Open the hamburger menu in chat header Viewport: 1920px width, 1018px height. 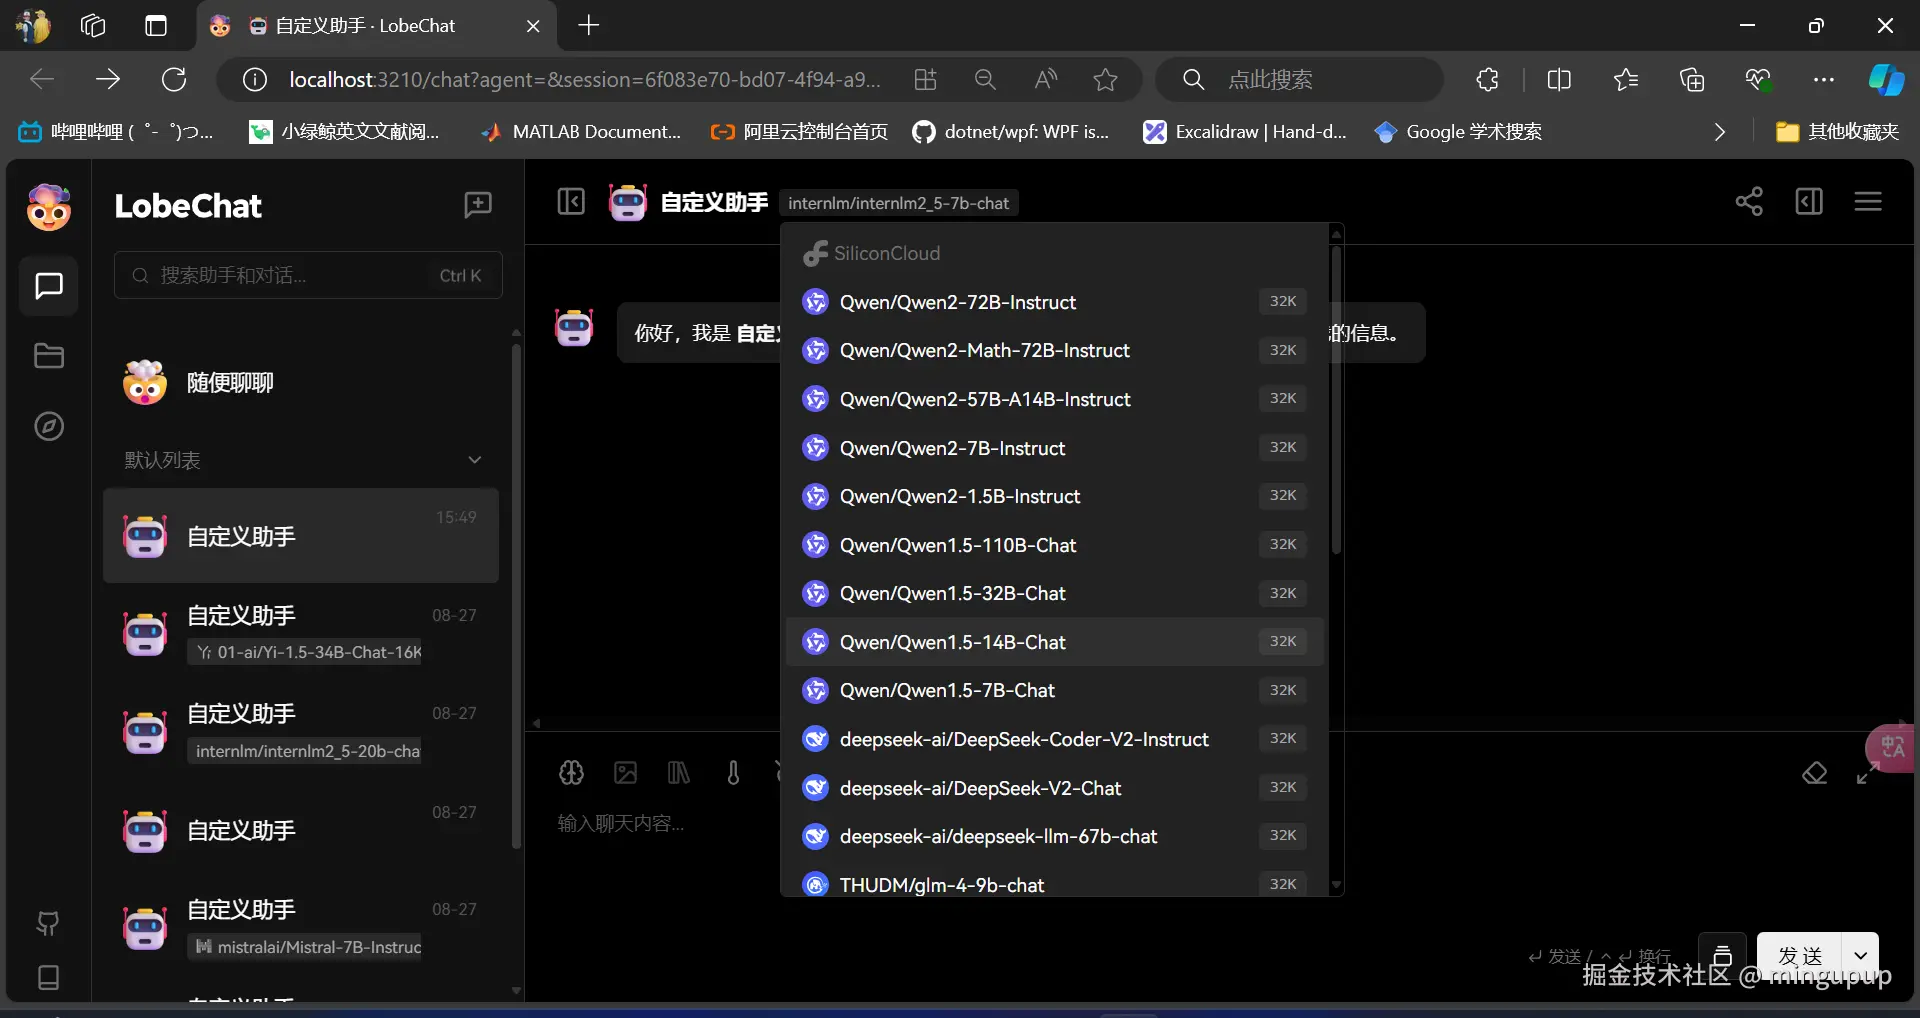[x=1868, y=202]
